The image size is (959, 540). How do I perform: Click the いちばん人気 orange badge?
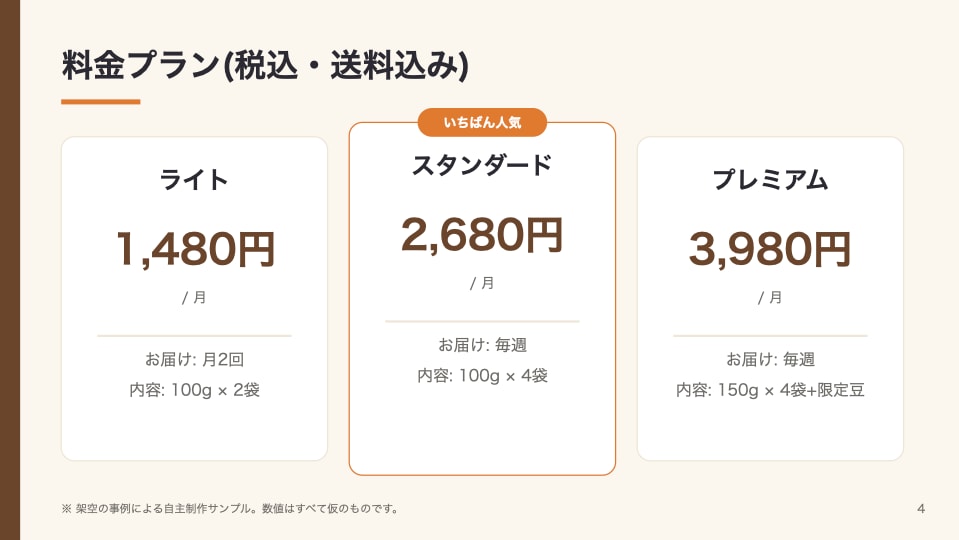click(482, 122)
